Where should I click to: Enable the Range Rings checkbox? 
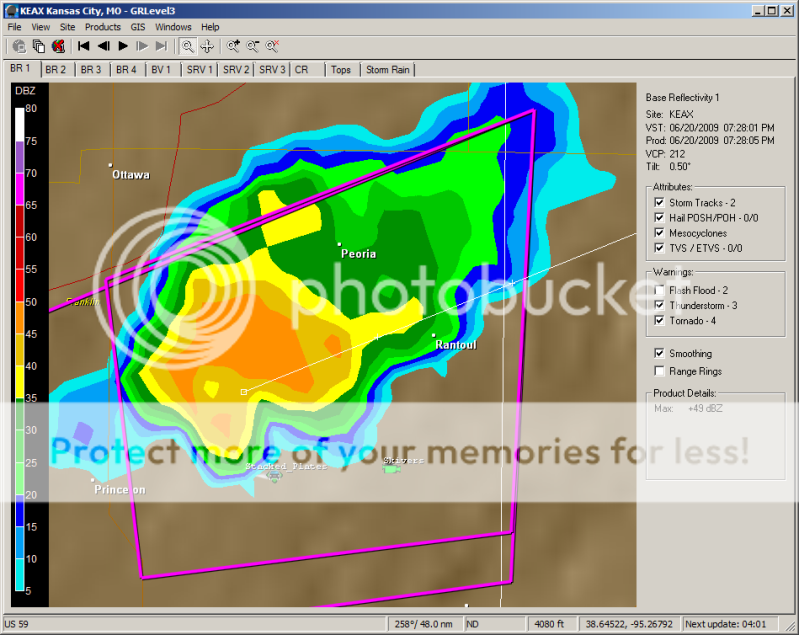659,371
